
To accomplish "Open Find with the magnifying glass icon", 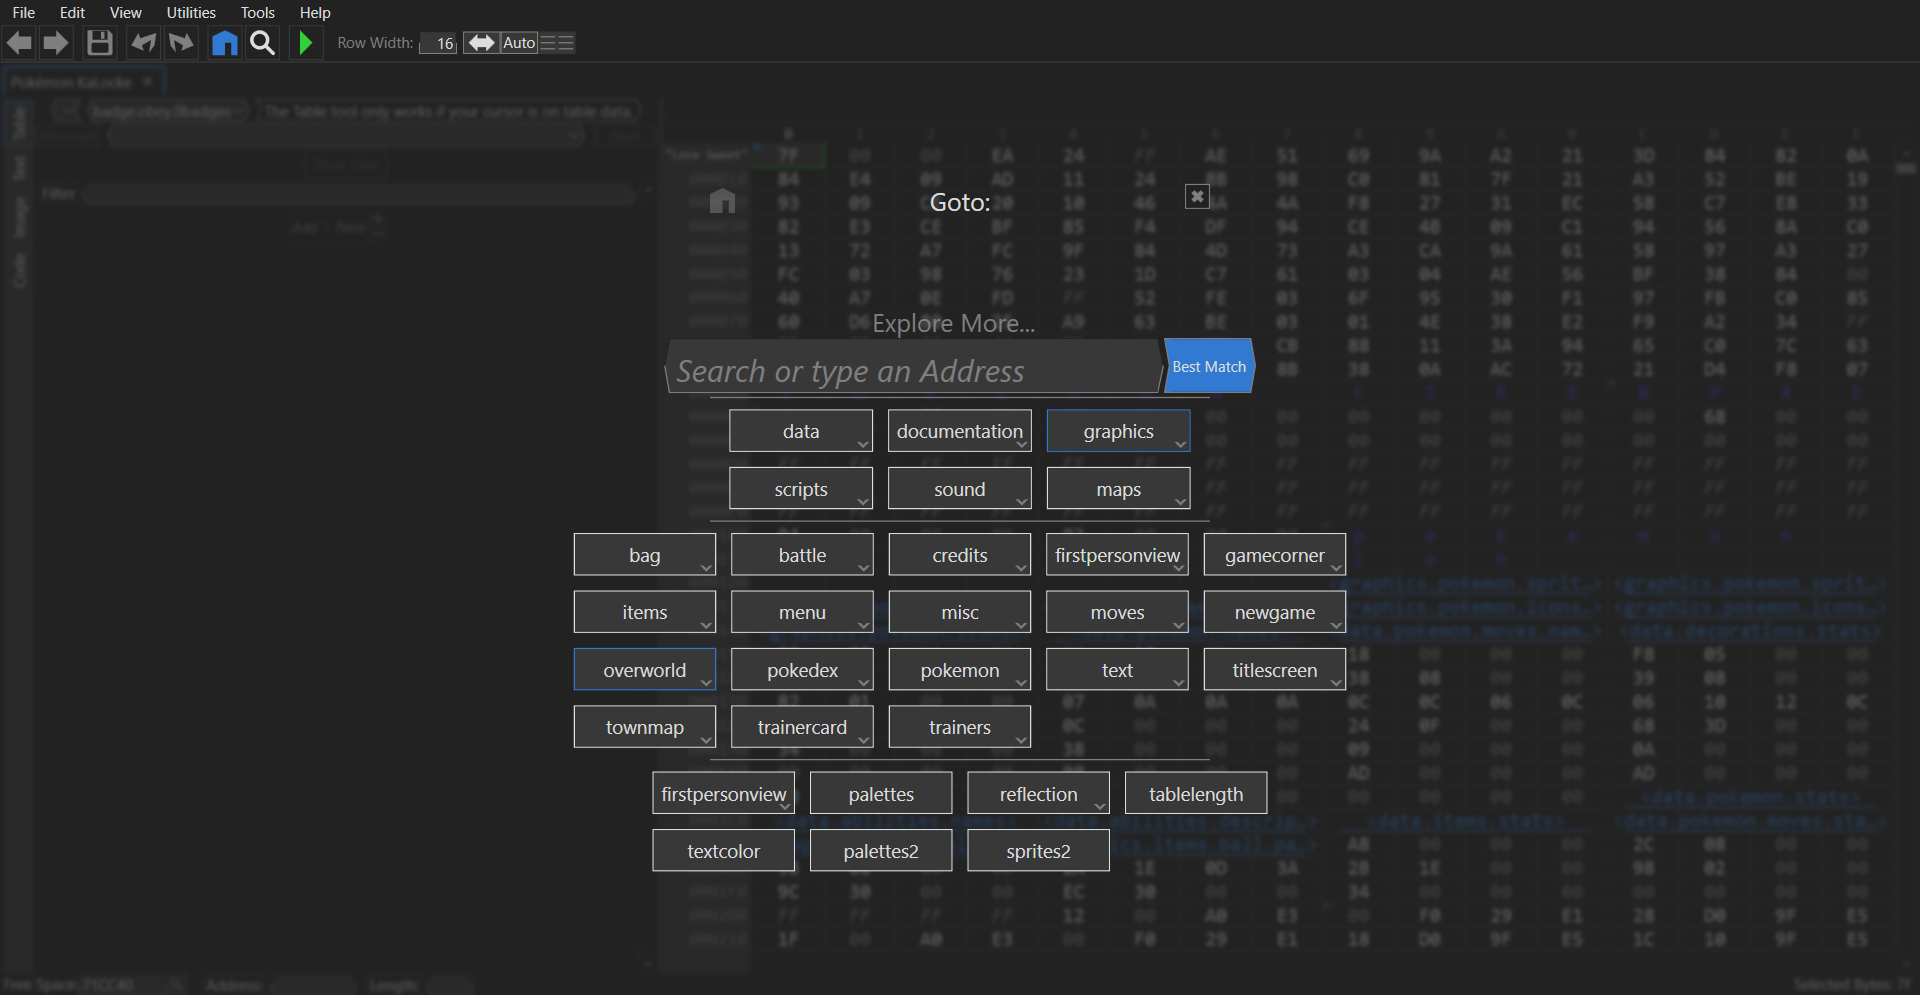I will coord(262,43).
